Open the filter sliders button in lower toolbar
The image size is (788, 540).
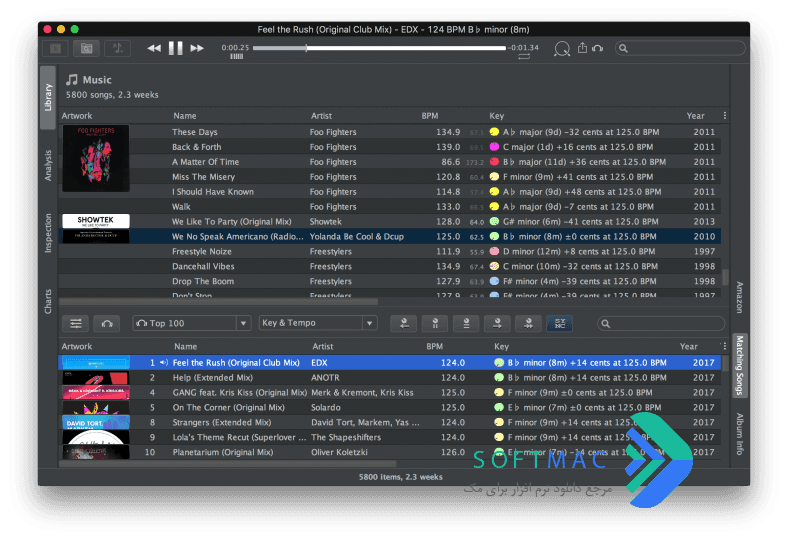point(76,323)
